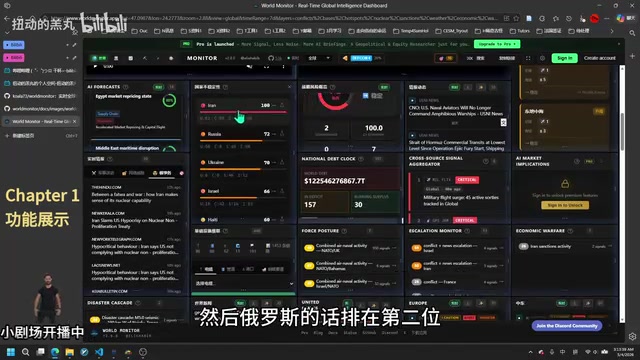The height and width of the screenshot is (360, 640).
Task: Click the world debt value $122546276867.7T
Action: point(335,181)
